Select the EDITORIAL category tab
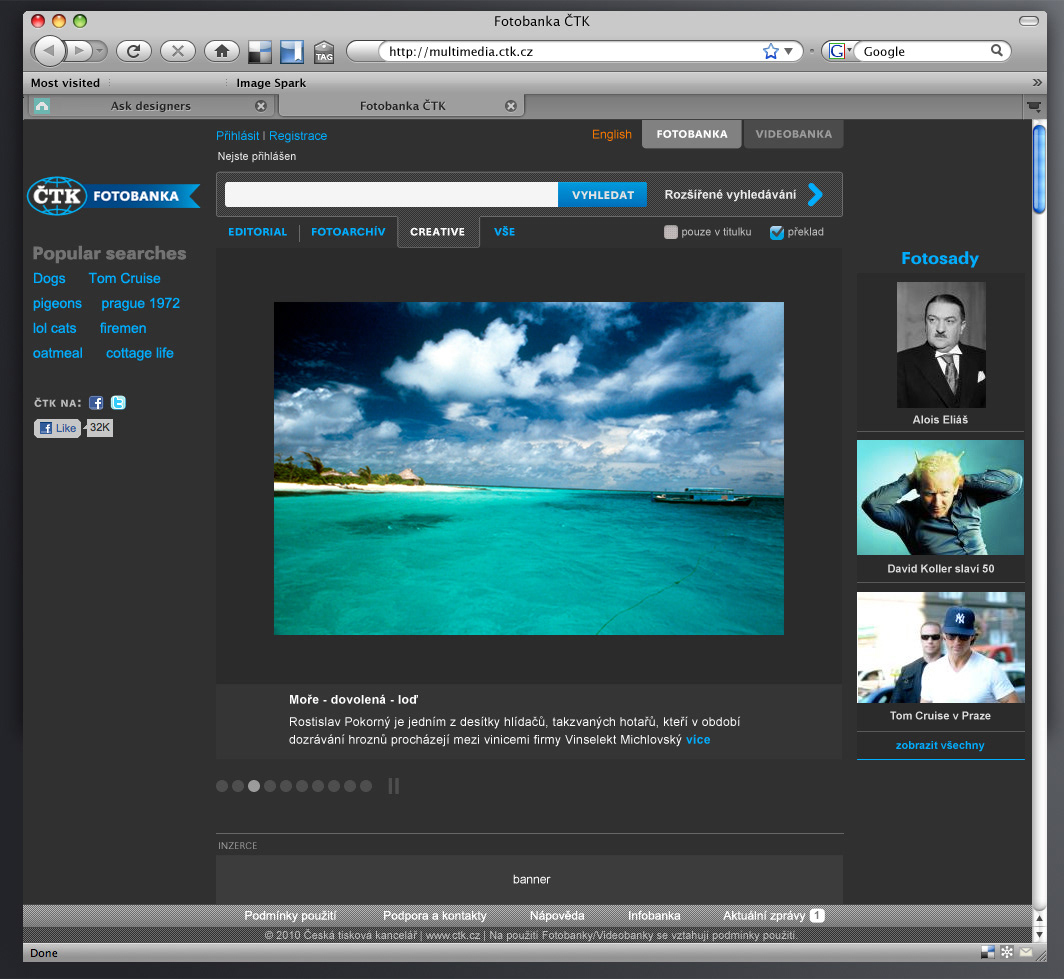This screenshot has height=979, width=1064. pyautogui.click(x=258, y=232)
